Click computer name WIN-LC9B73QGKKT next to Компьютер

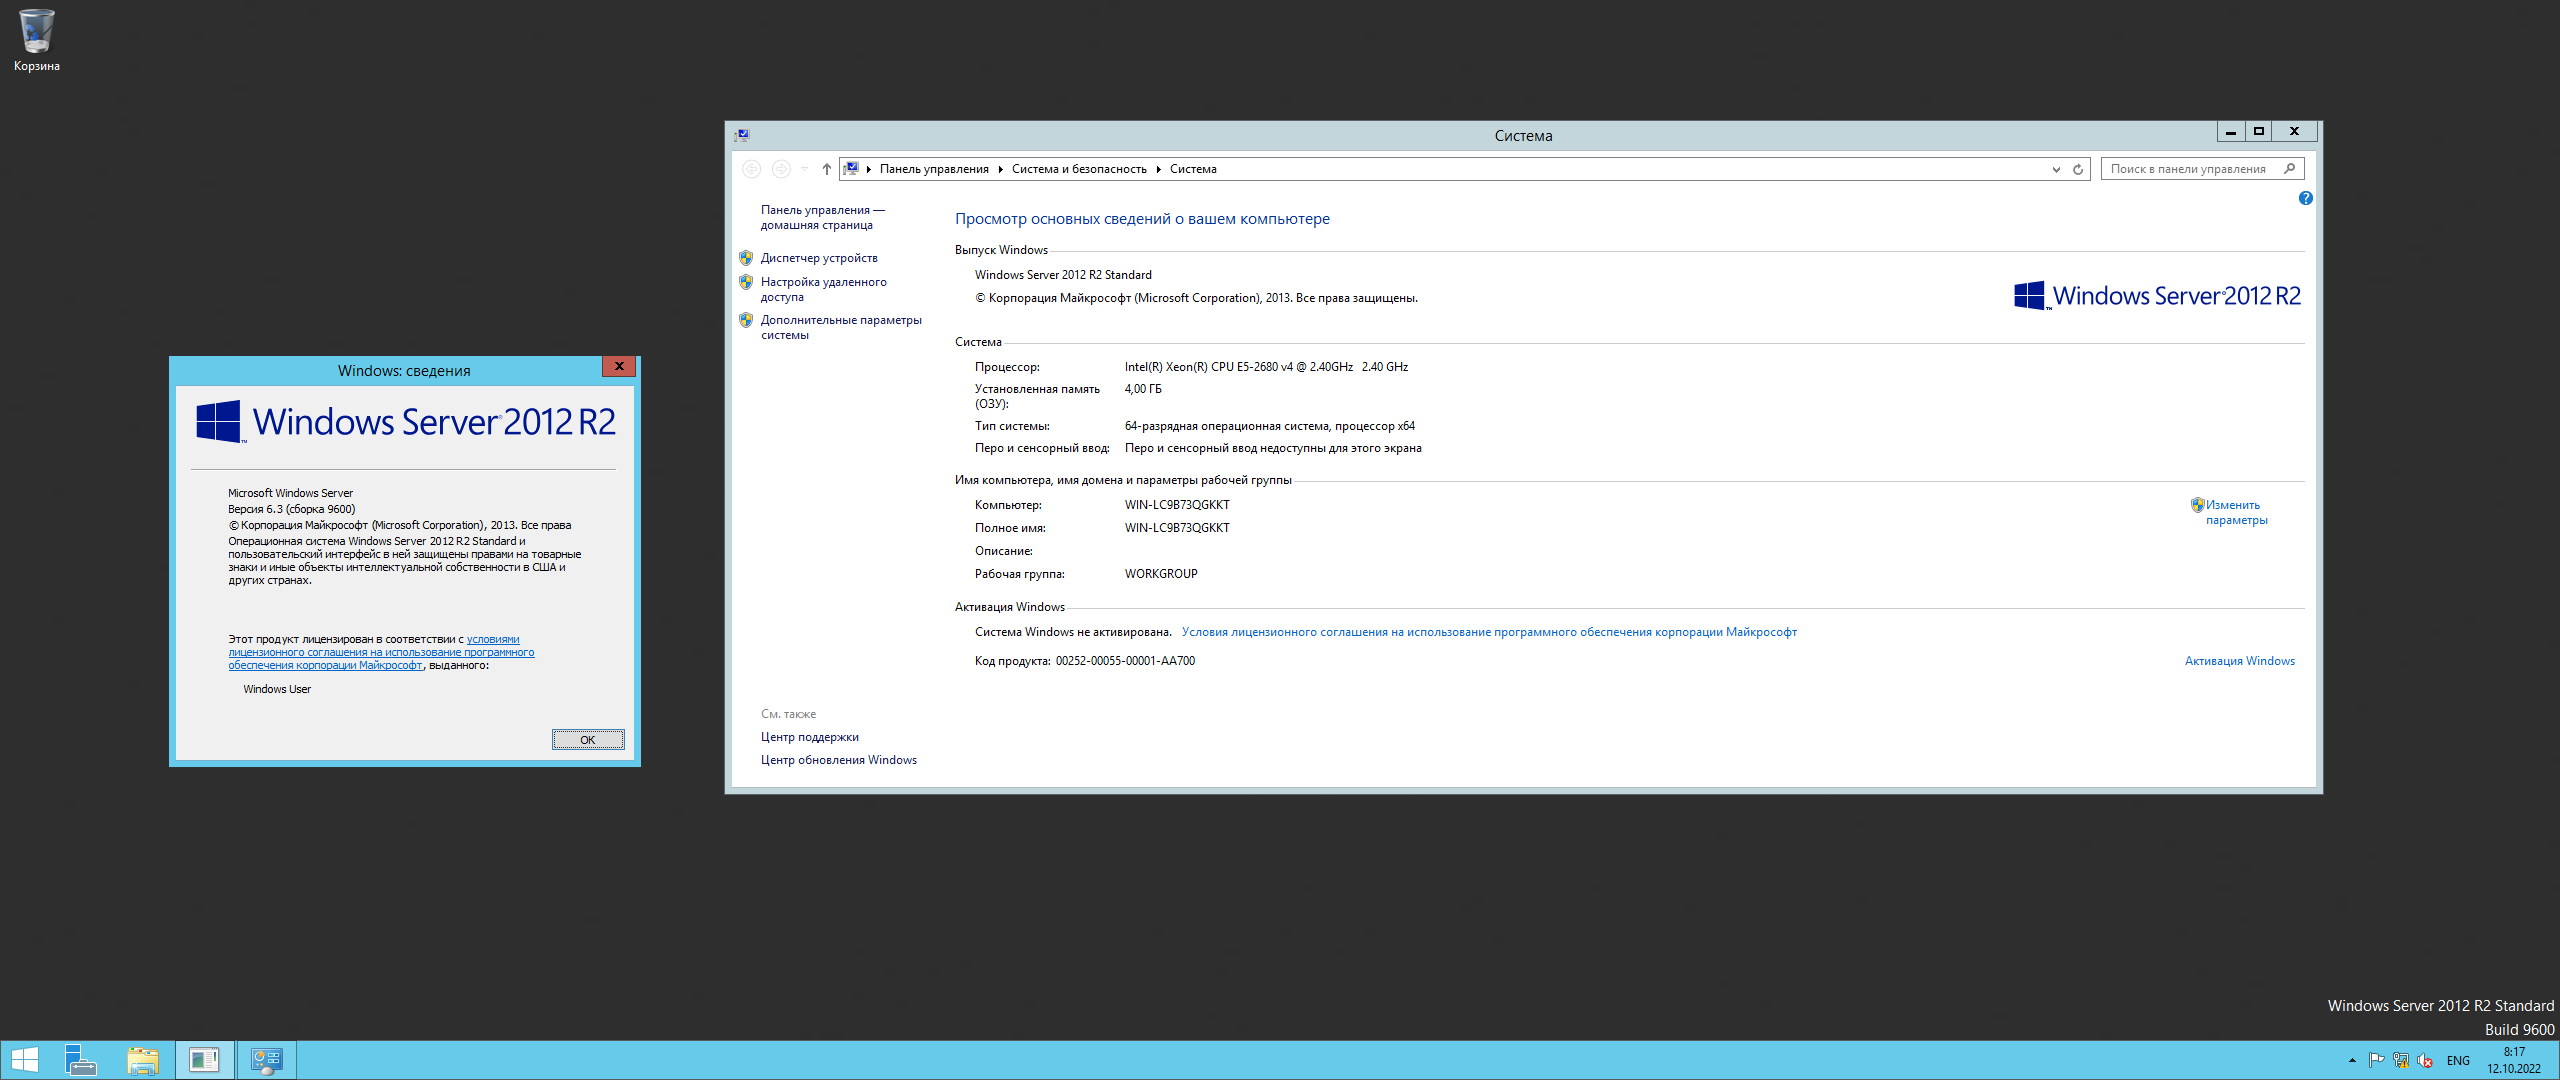click(x=1177, y=505)
